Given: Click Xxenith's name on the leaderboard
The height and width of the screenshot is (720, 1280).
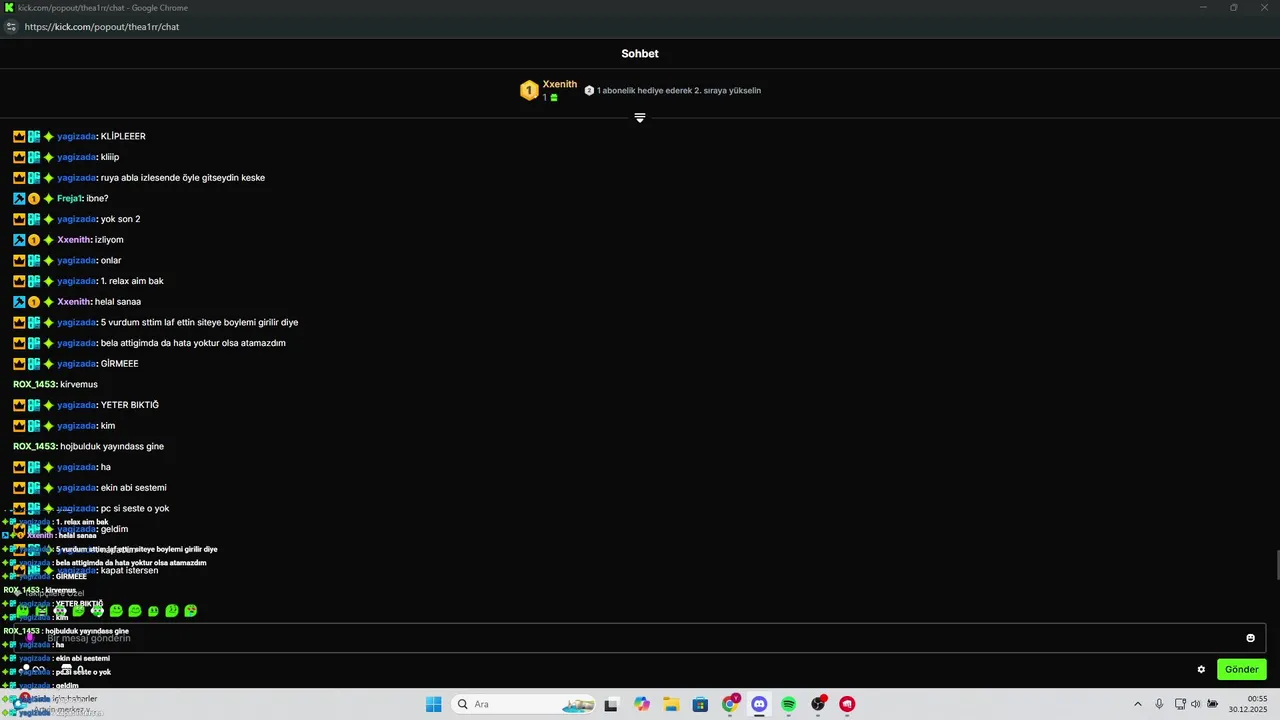Looking at the screenshot, I should click(x=560, y=84).
